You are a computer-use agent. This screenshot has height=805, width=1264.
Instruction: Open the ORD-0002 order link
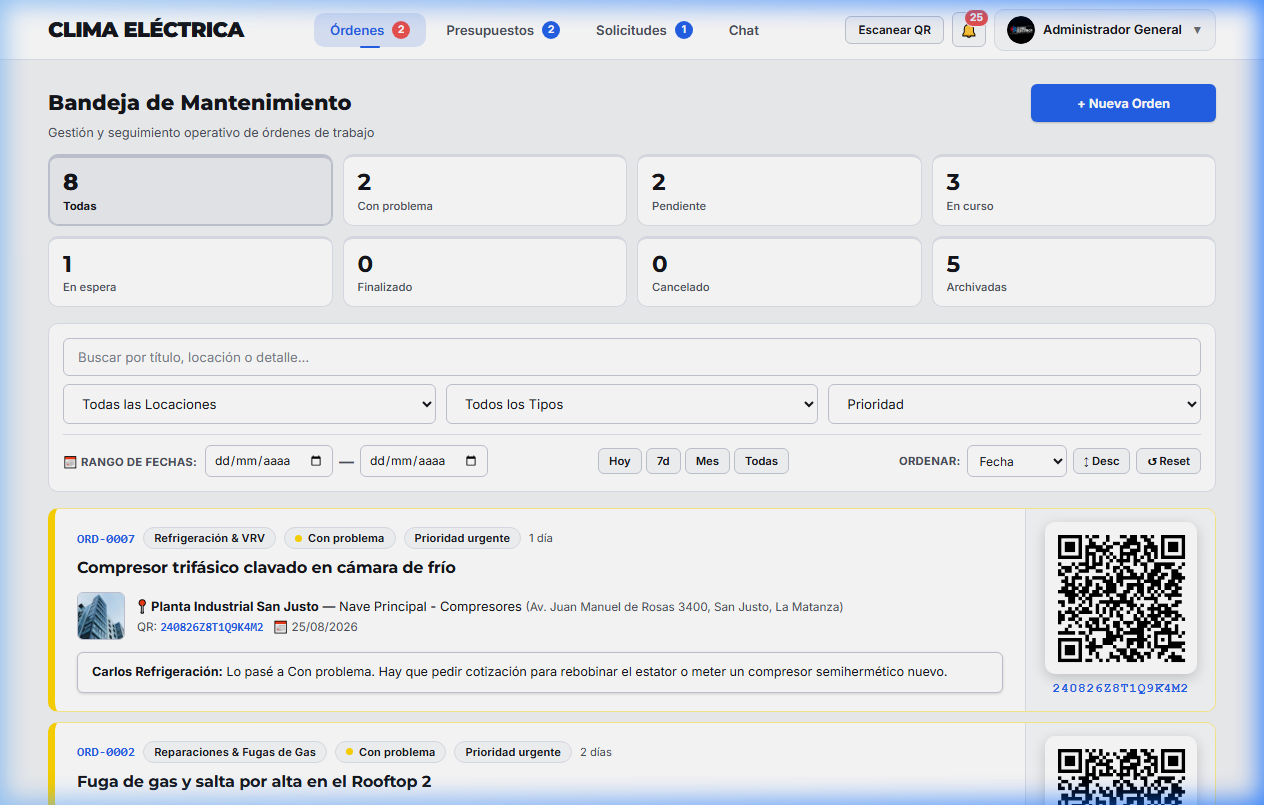[106, 752]
